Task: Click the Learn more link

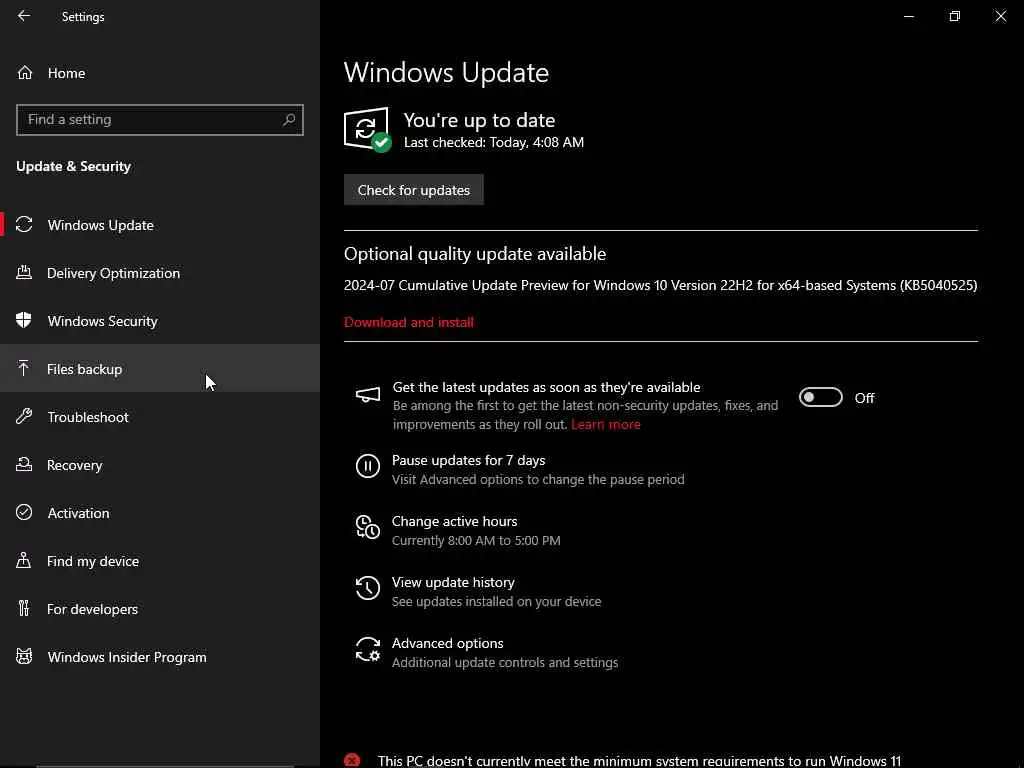Action: pos(605,424)
